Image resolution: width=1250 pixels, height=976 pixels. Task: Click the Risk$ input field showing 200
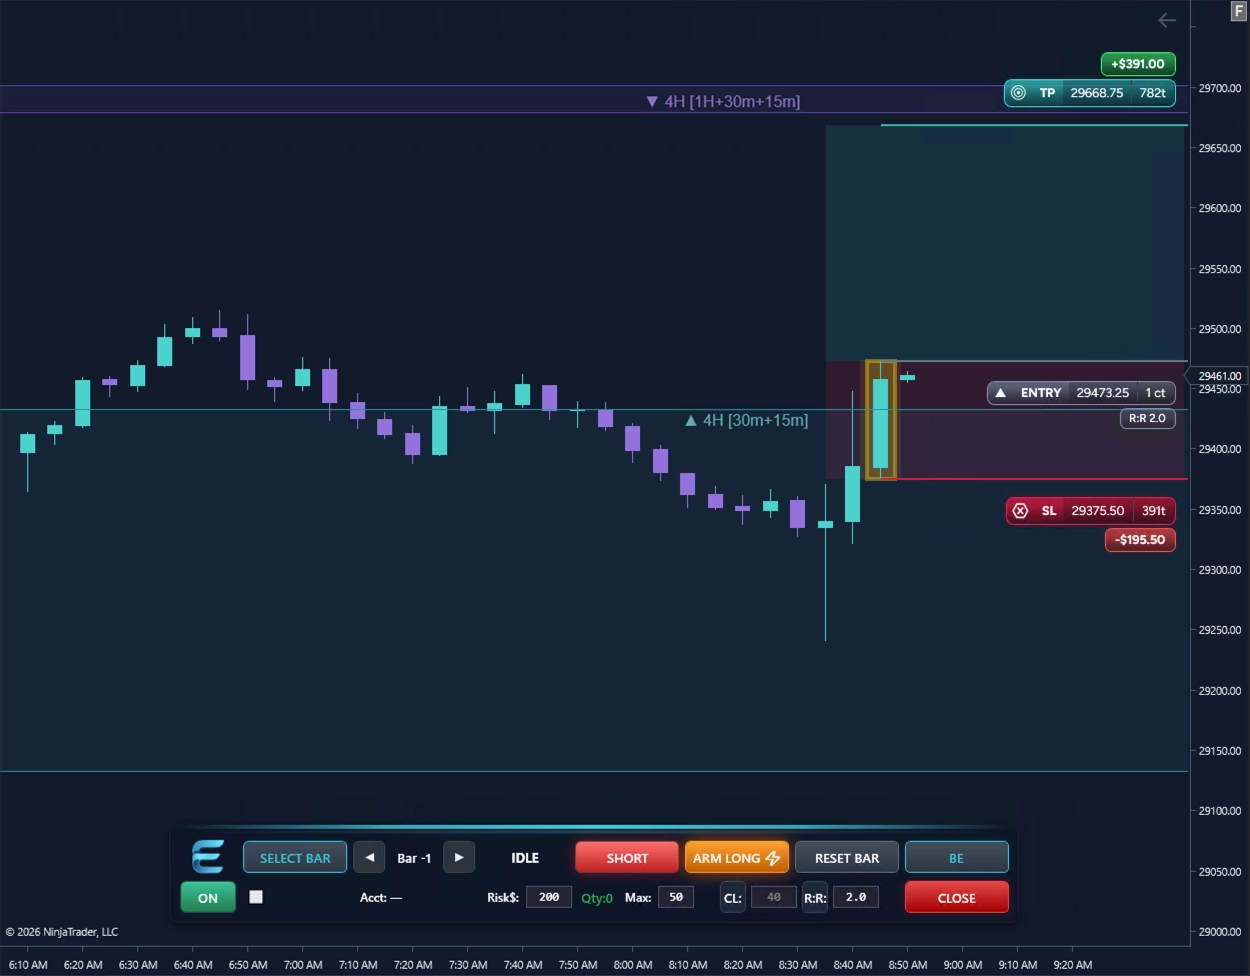pos(549,897)
